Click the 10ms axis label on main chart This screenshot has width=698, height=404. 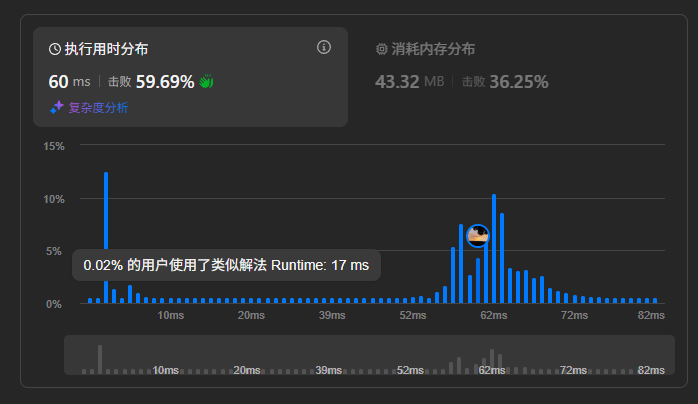[170, 315]
